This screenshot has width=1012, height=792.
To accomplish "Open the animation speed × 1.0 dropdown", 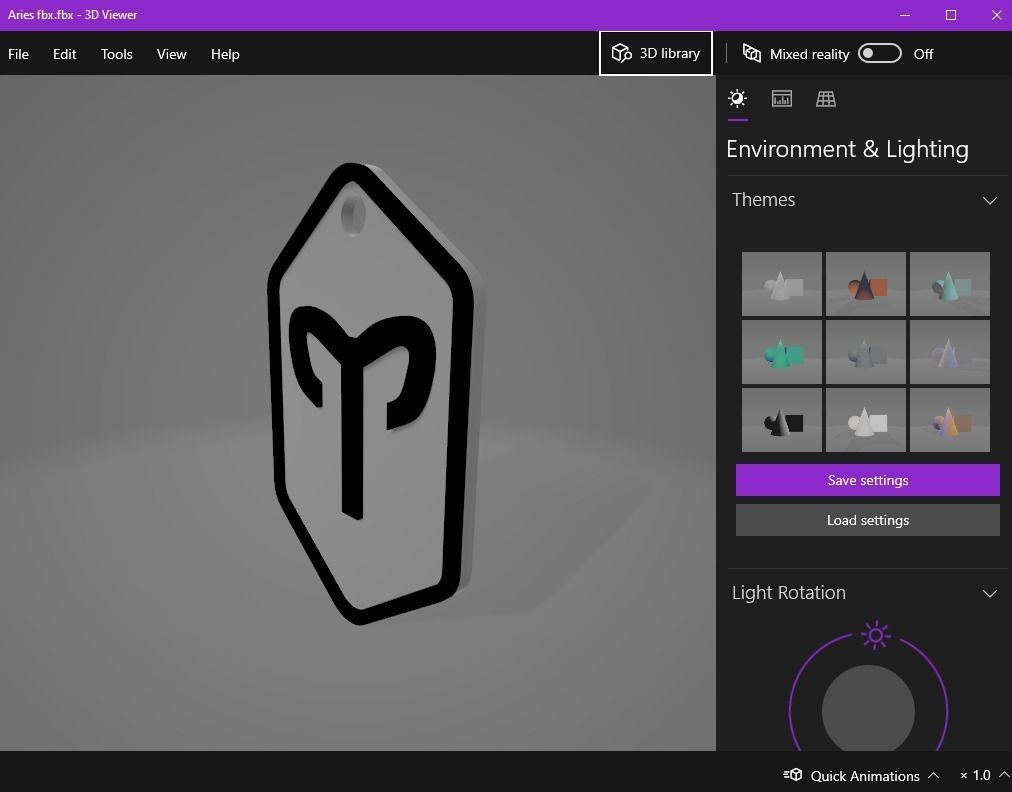I will 982,775.
